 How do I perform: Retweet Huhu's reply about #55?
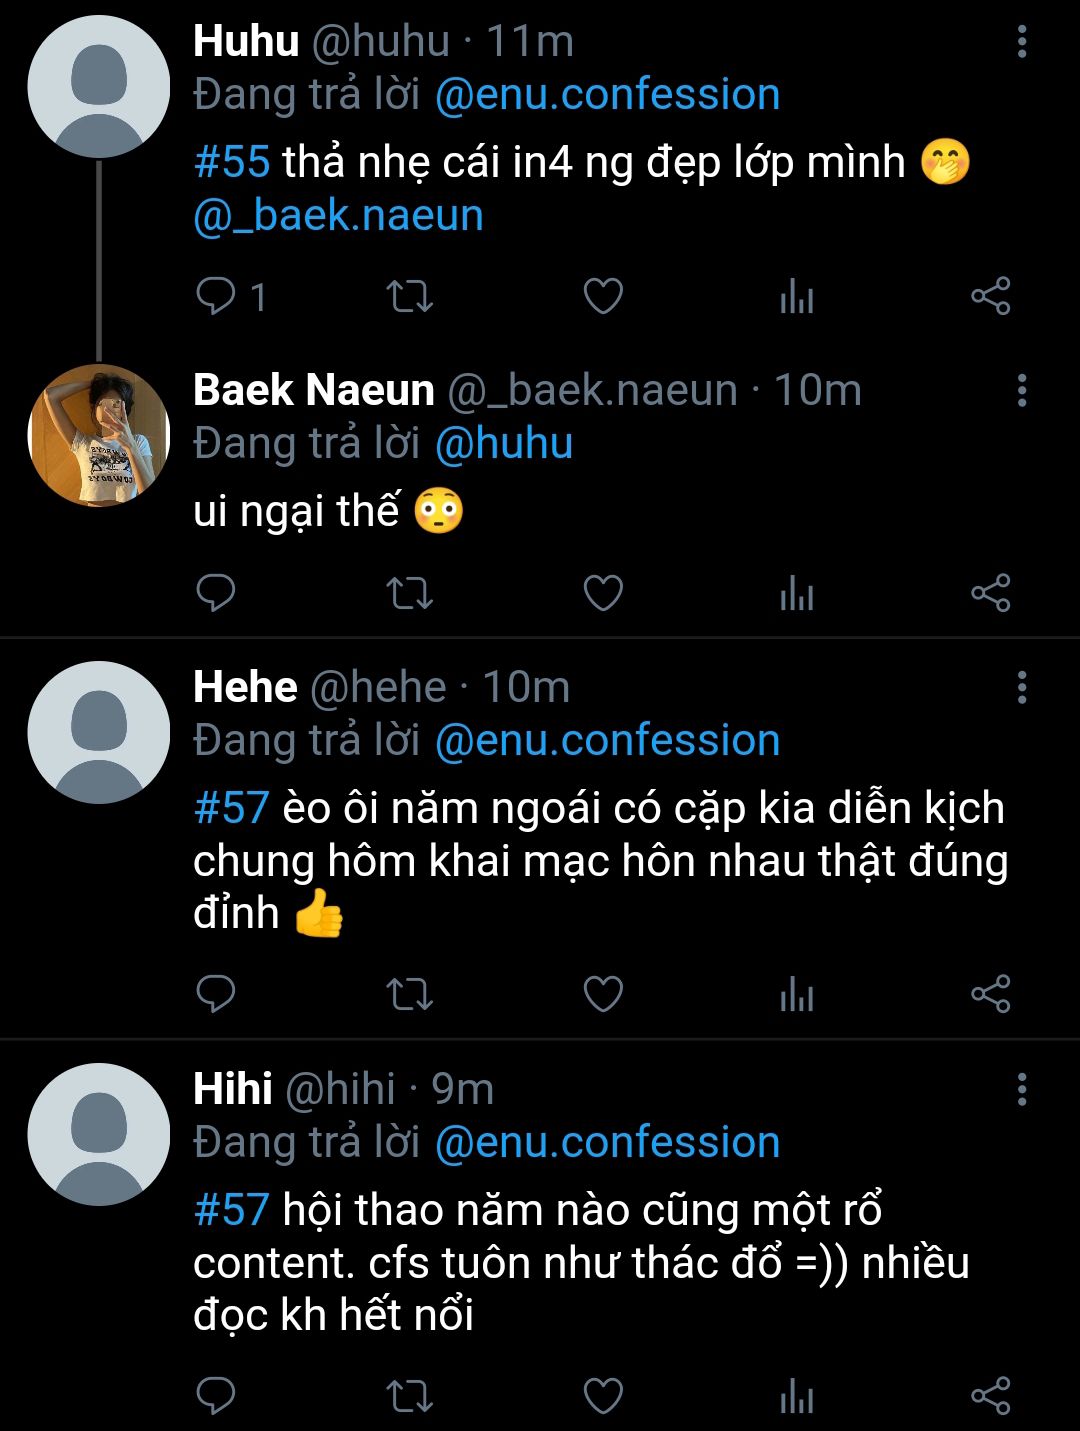[x=409, y=296]
